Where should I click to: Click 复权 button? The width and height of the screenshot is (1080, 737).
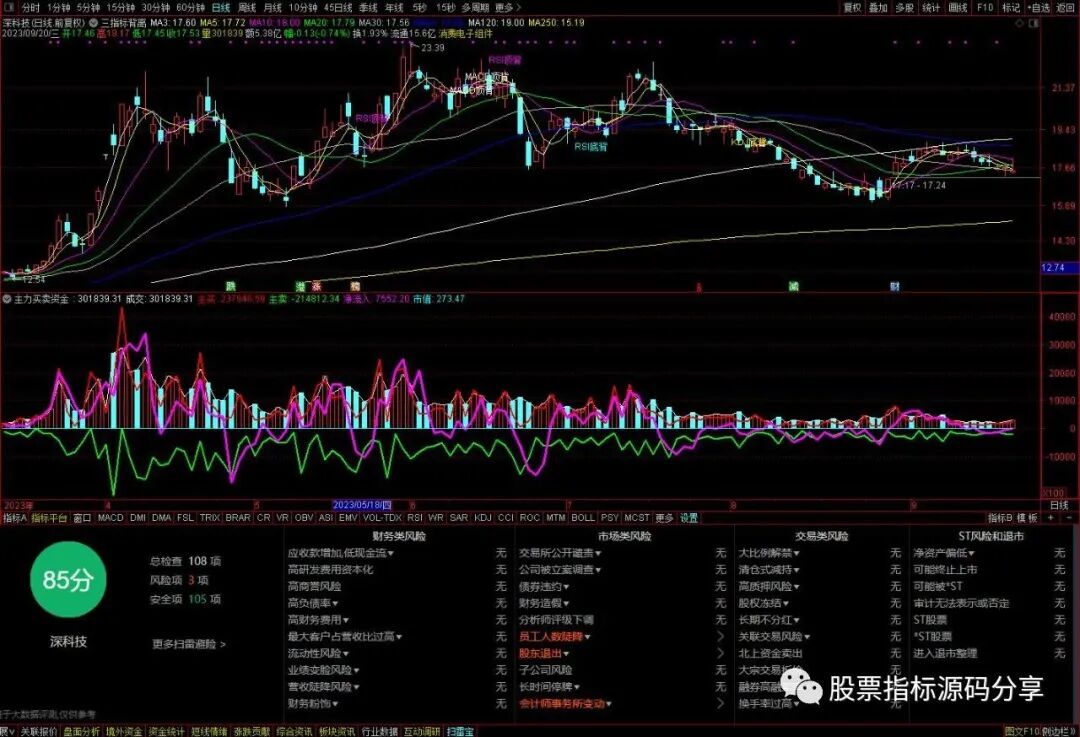click(853, 8)
